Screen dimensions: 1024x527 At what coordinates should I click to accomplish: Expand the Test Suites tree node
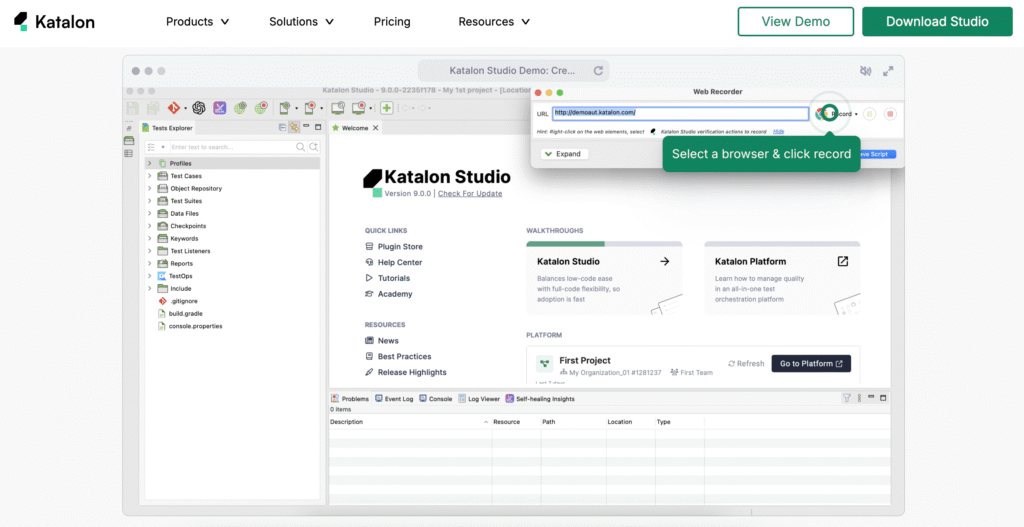(x=150, y=200)
